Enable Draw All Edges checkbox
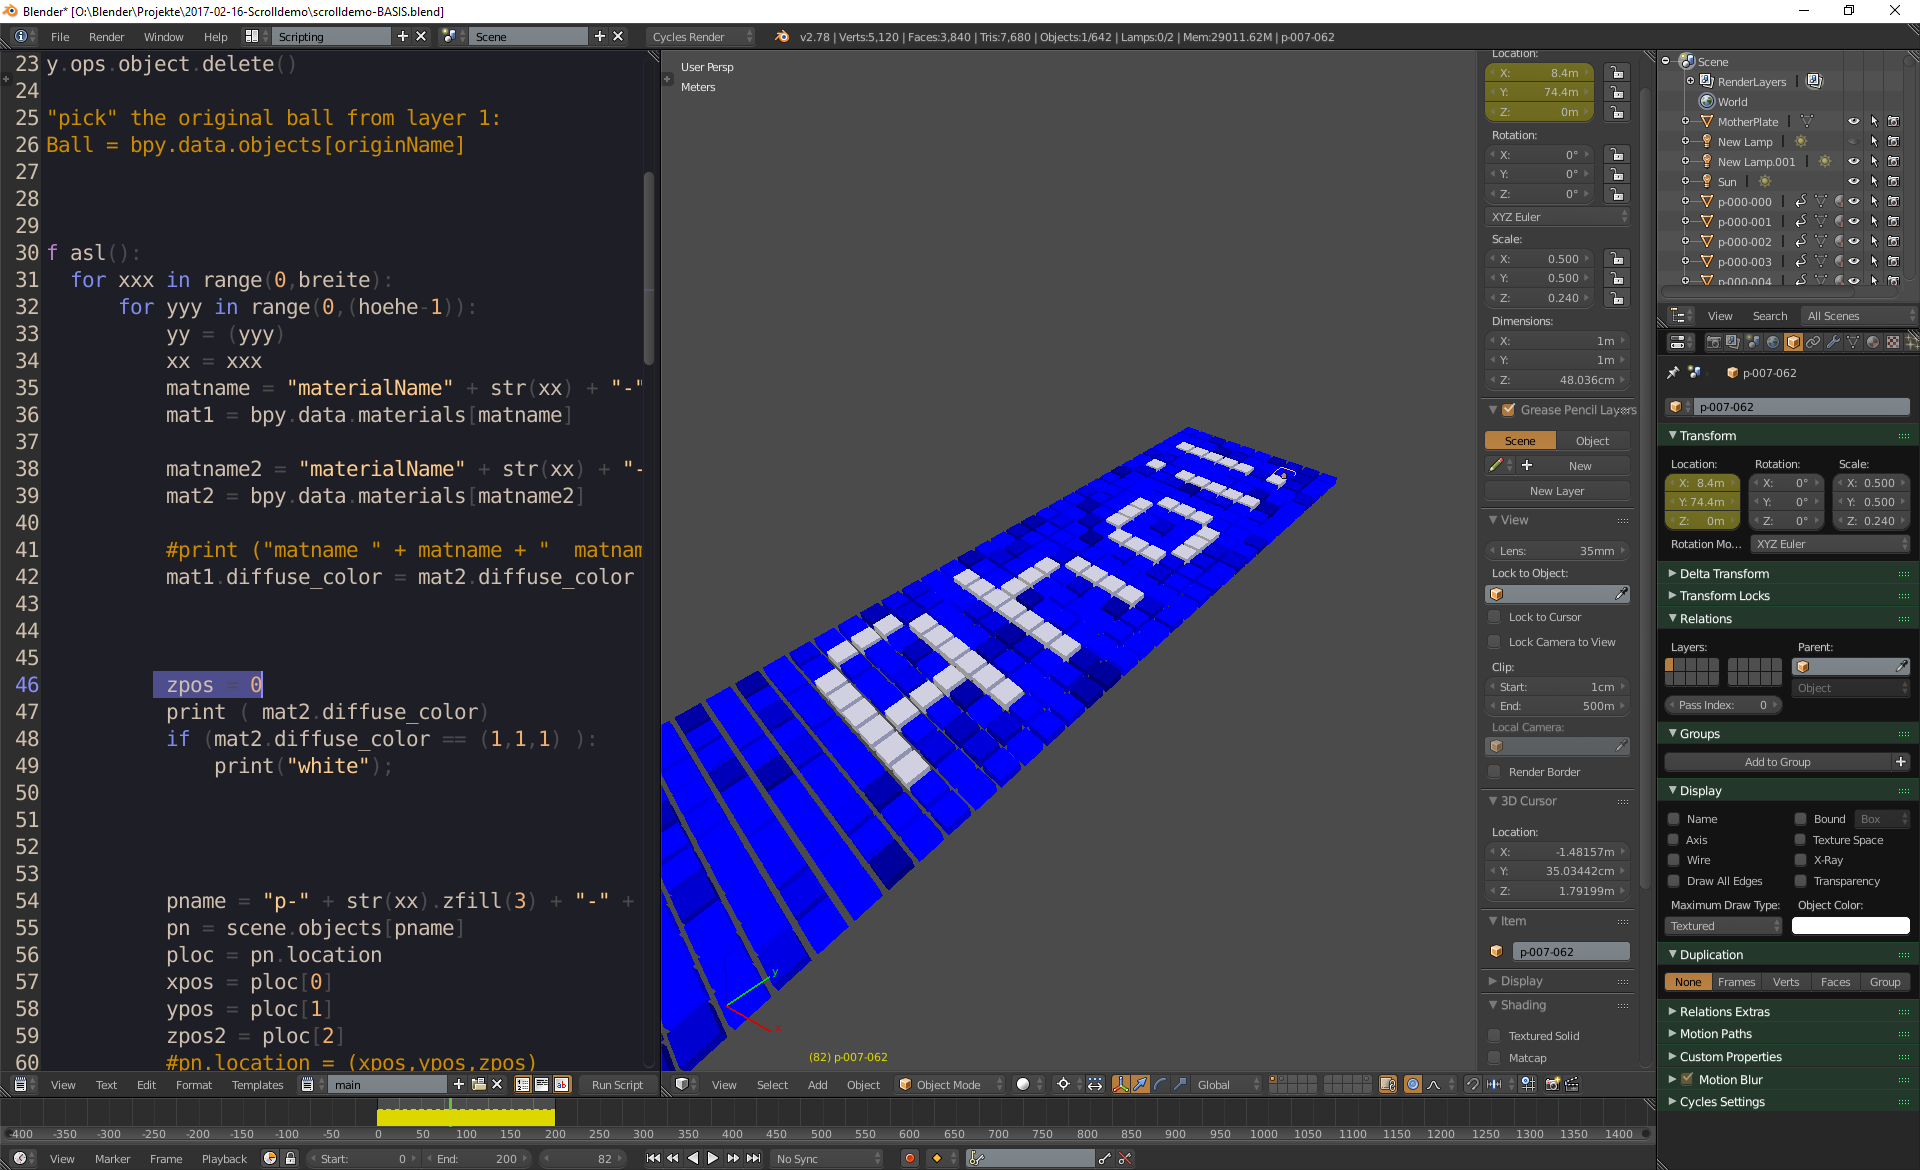Viewport: 1920px width, 1170px height. coord(1673,881)
